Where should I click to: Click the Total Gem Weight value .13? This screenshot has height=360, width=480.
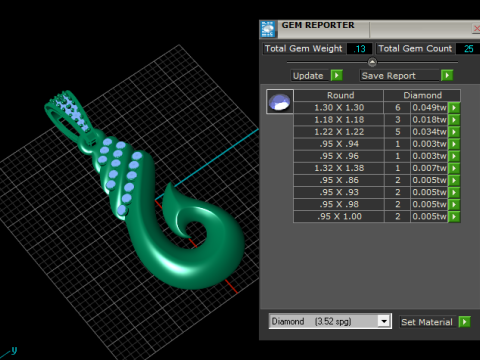point(360,49)
